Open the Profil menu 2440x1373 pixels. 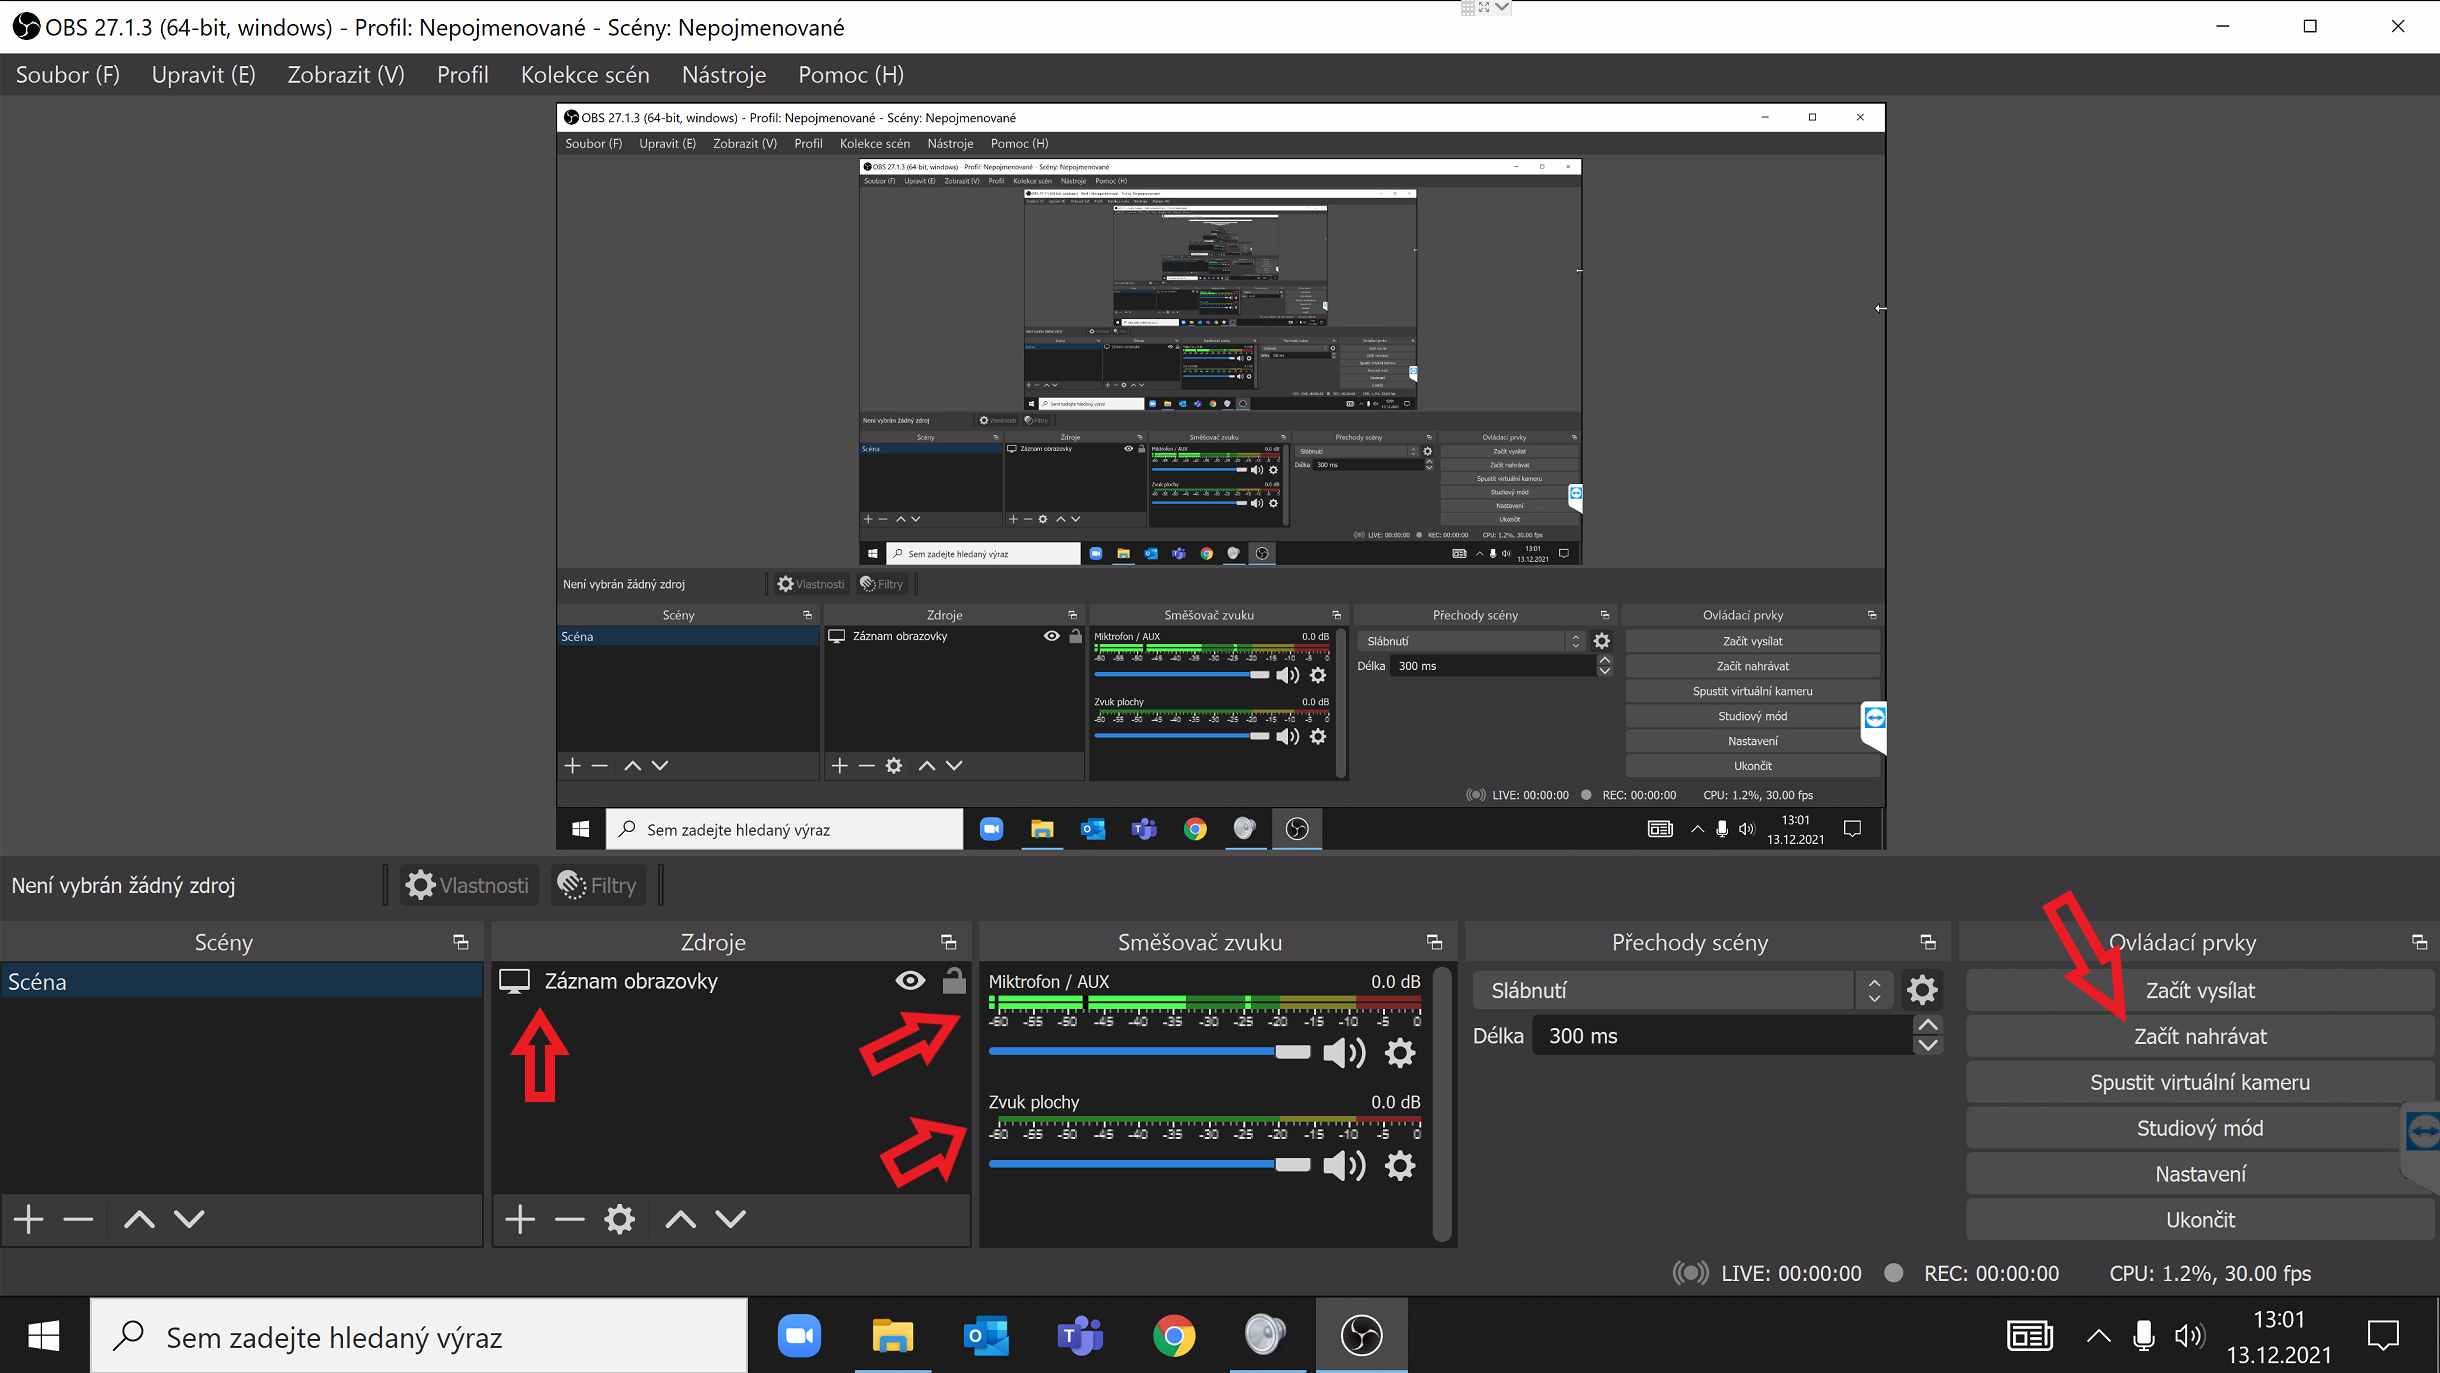tap(463, 75)
